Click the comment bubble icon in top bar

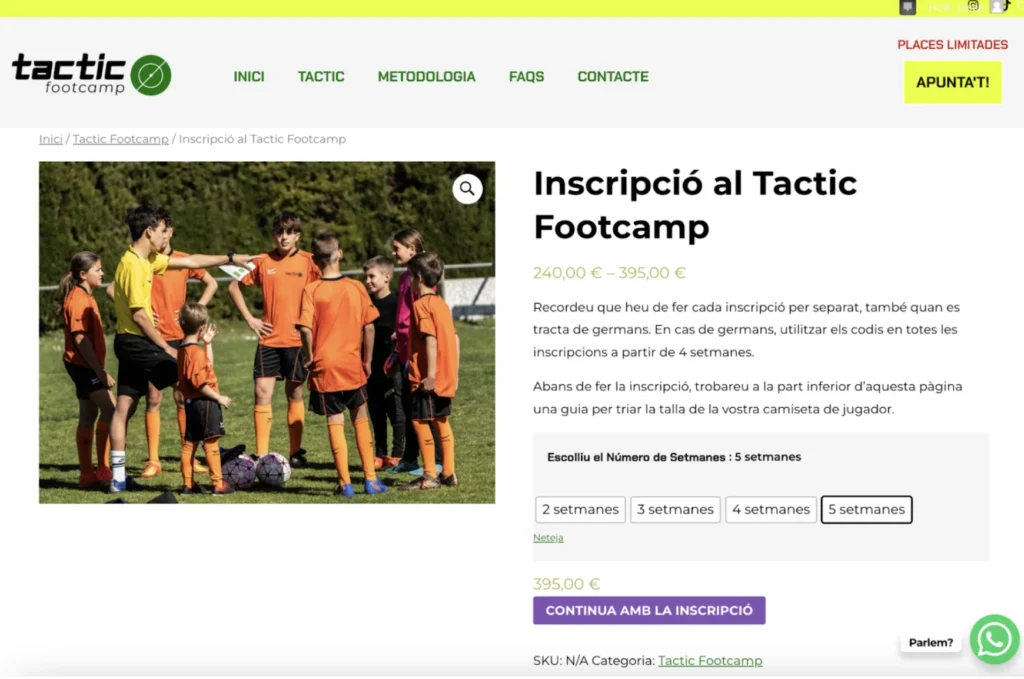coord(907,7)
